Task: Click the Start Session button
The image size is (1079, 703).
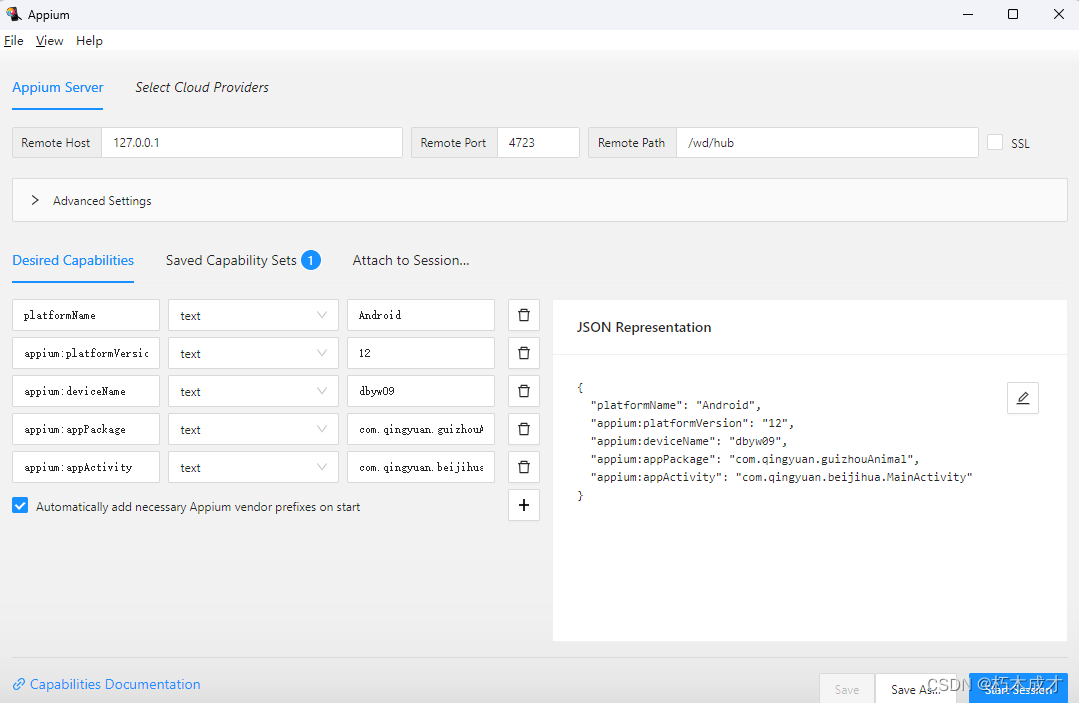Action: 1018,689
